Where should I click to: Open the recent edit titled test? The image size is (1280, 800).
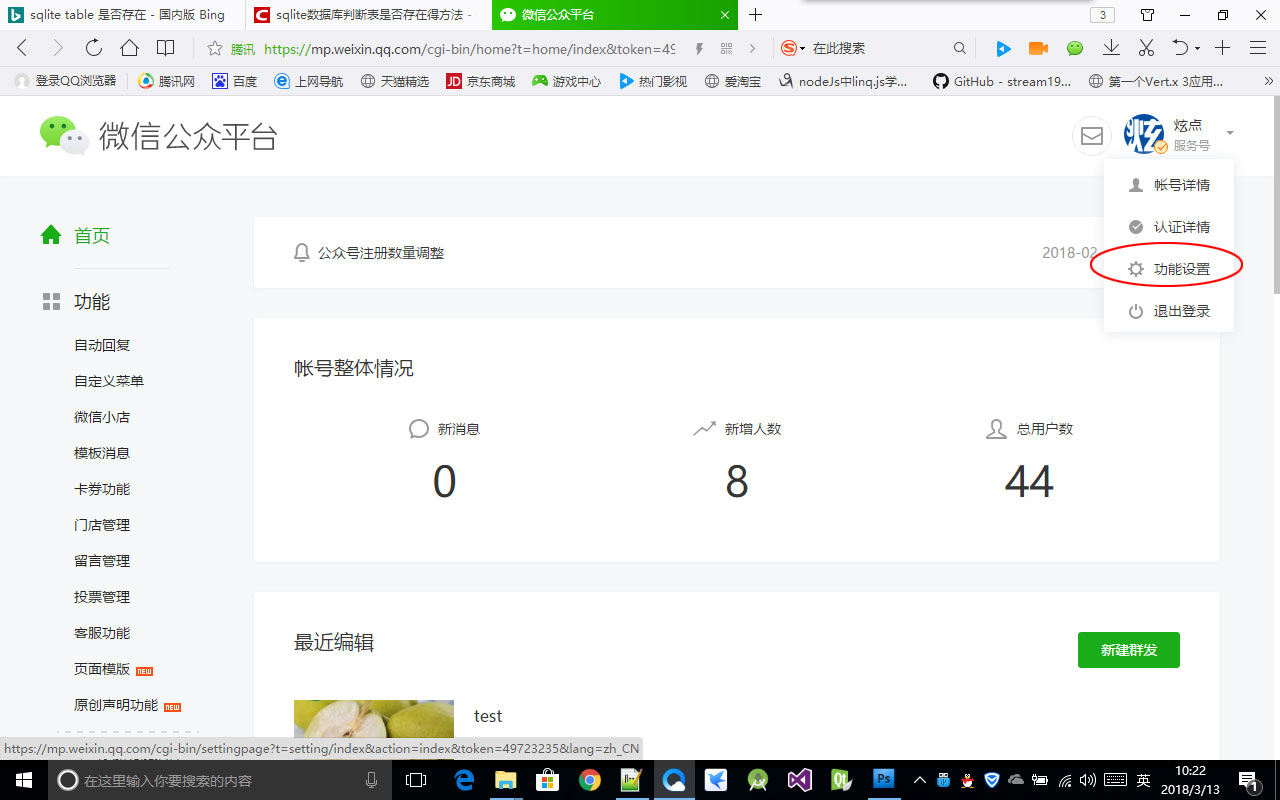coord(488,716)
